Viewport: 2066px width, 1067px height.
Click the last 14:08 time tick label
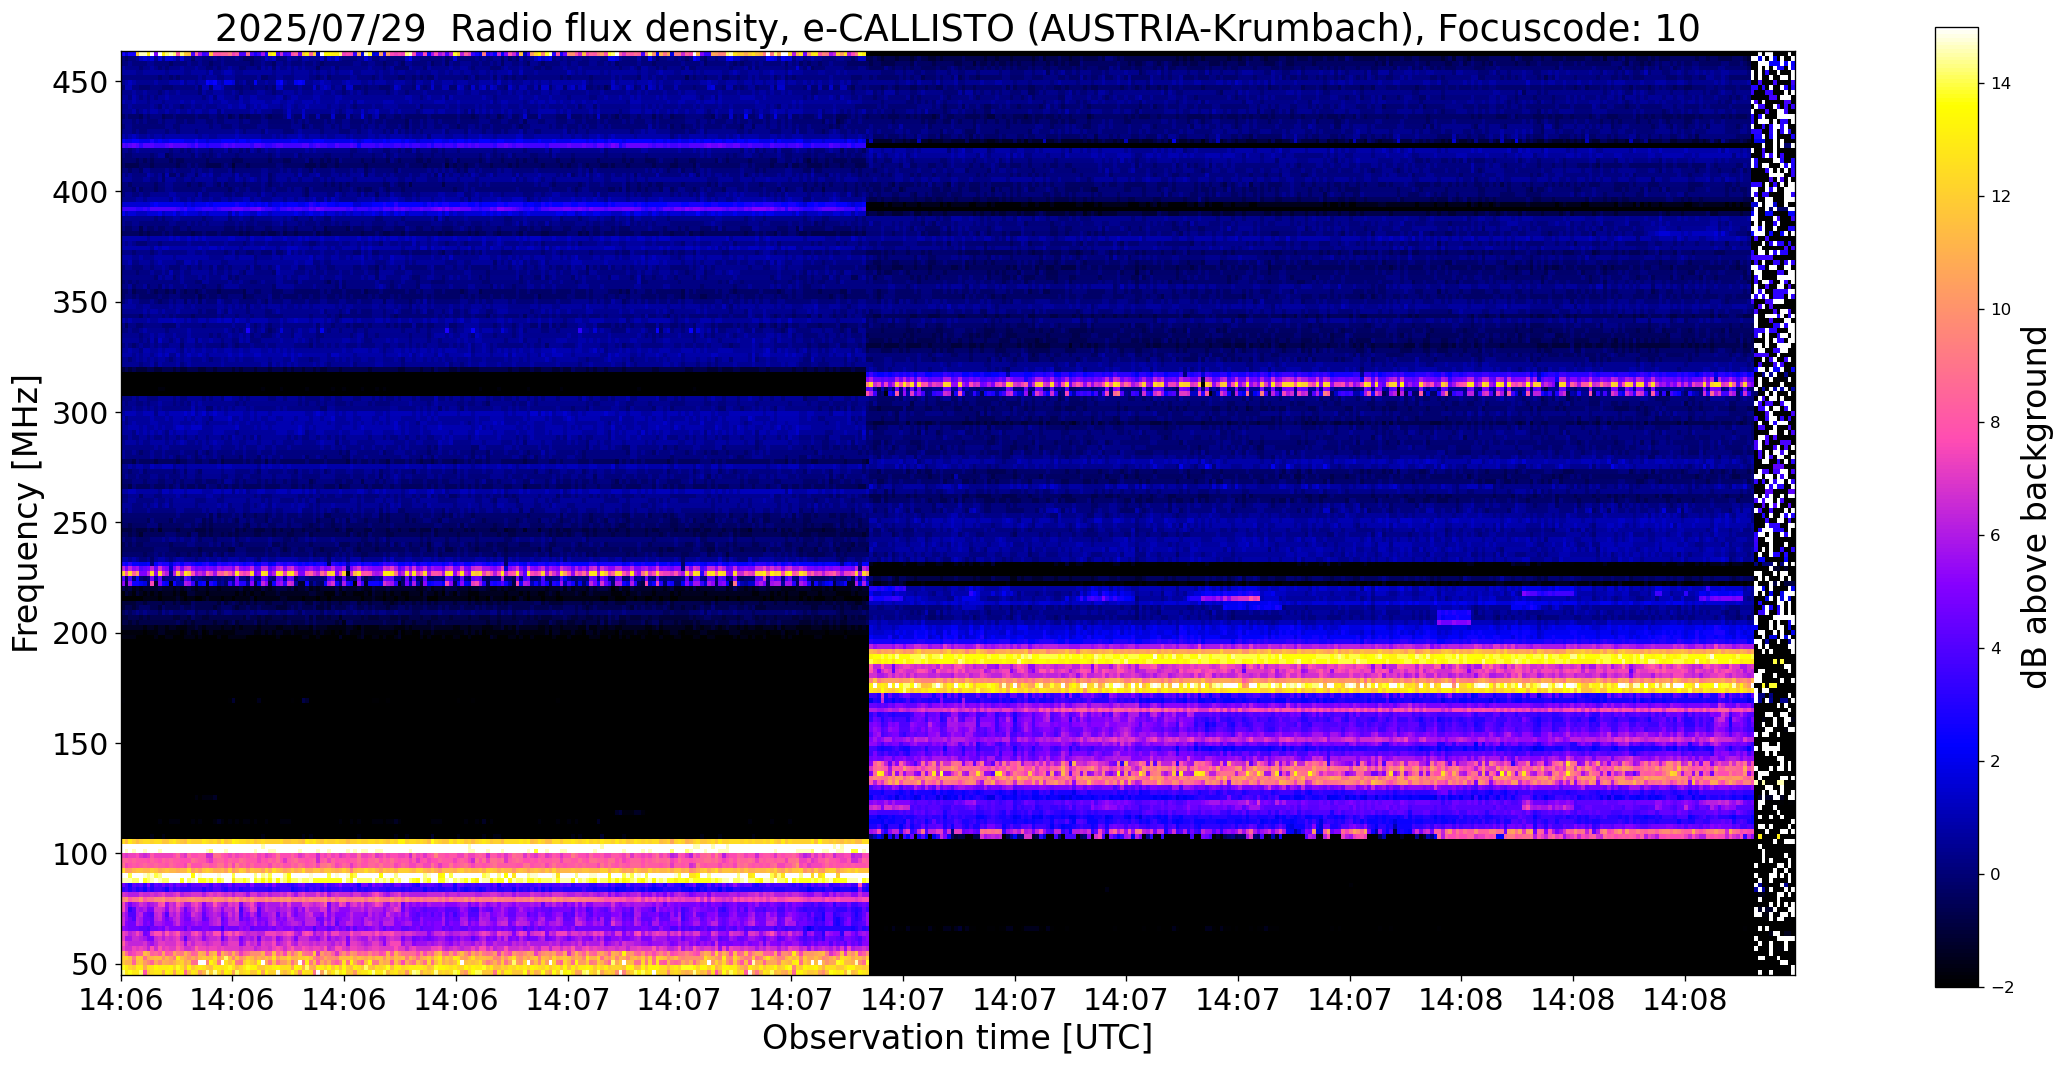1686,1001
